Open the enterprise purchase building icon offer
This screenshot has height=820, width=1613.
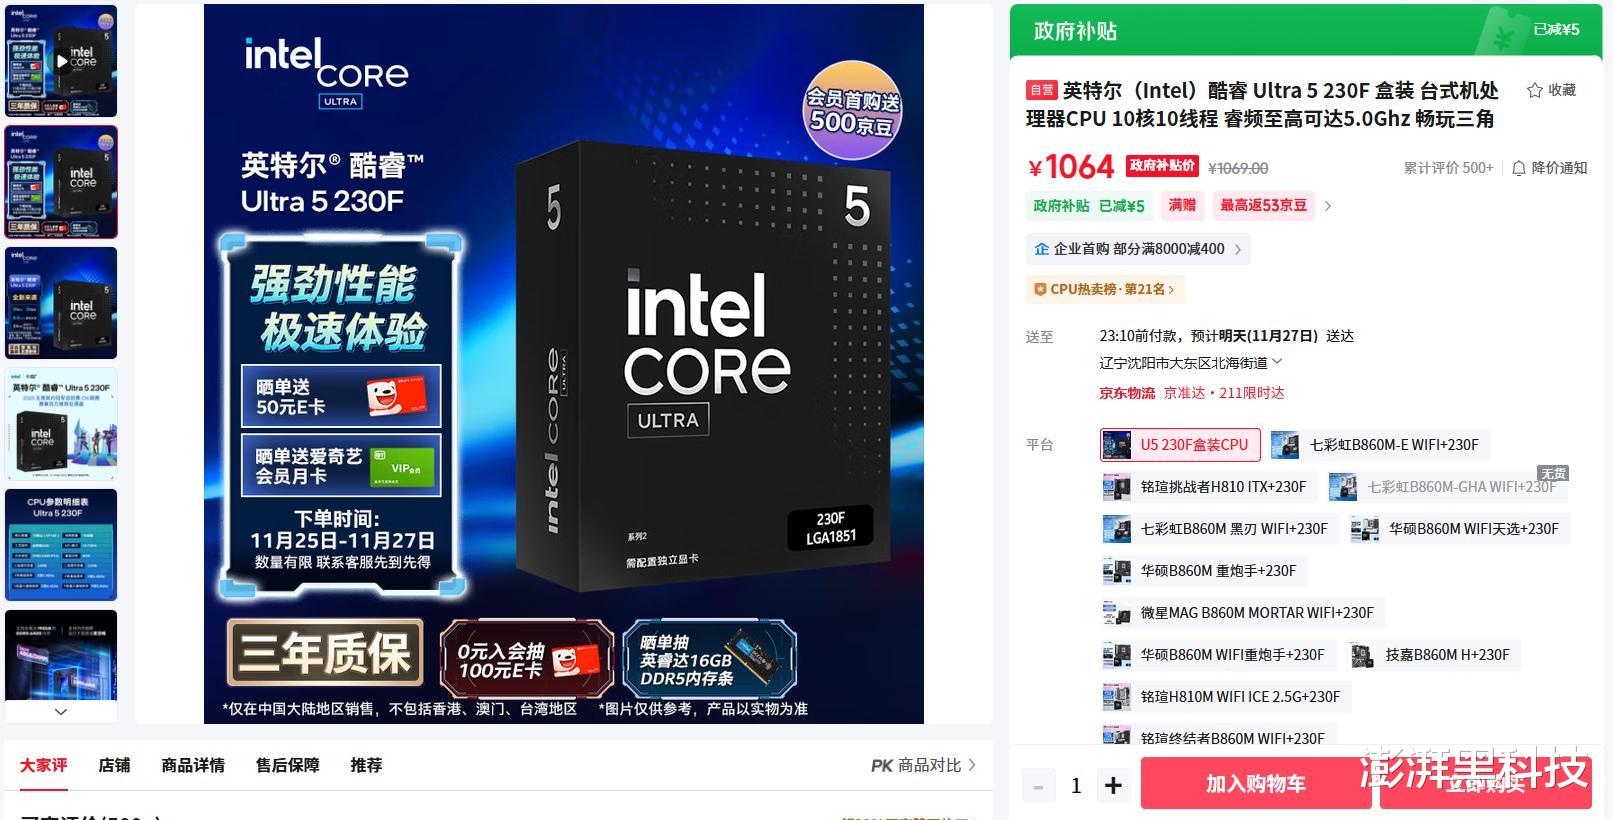[1041, 249]
